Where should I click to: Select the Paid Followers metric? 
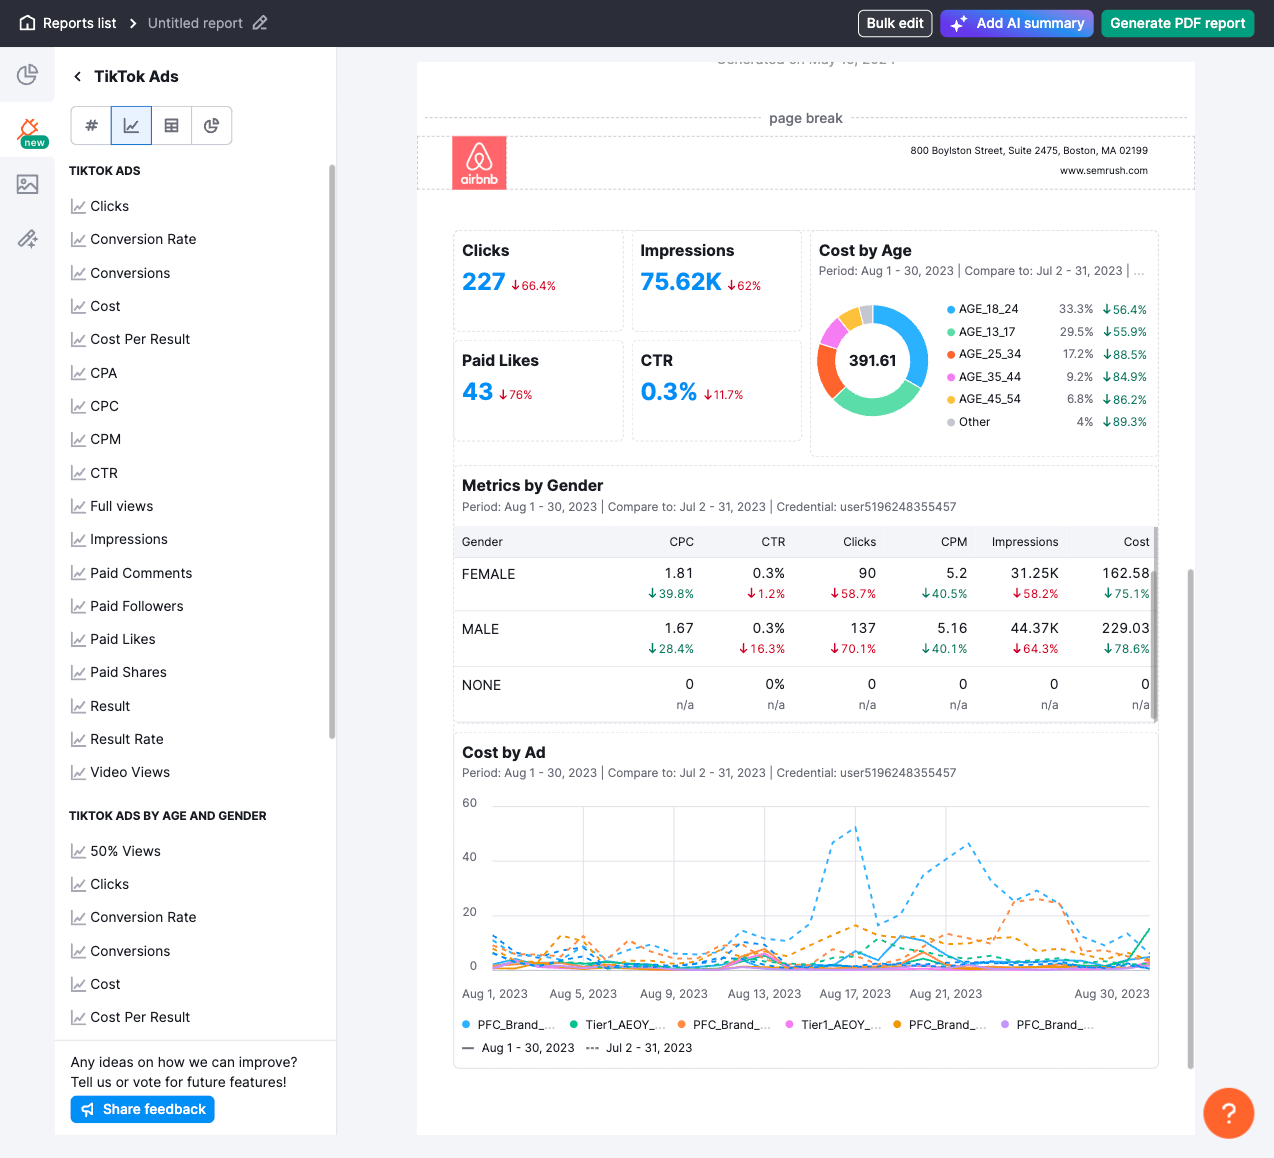[x=136, y=606]
